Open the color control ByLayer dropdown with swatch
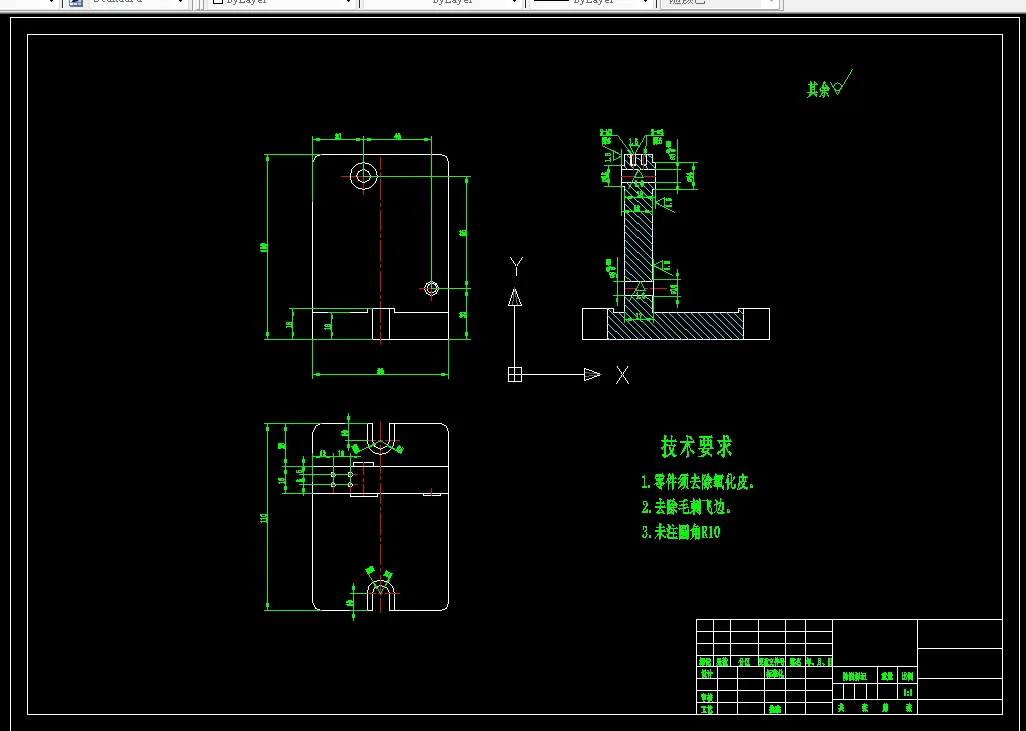 [281, 3]
